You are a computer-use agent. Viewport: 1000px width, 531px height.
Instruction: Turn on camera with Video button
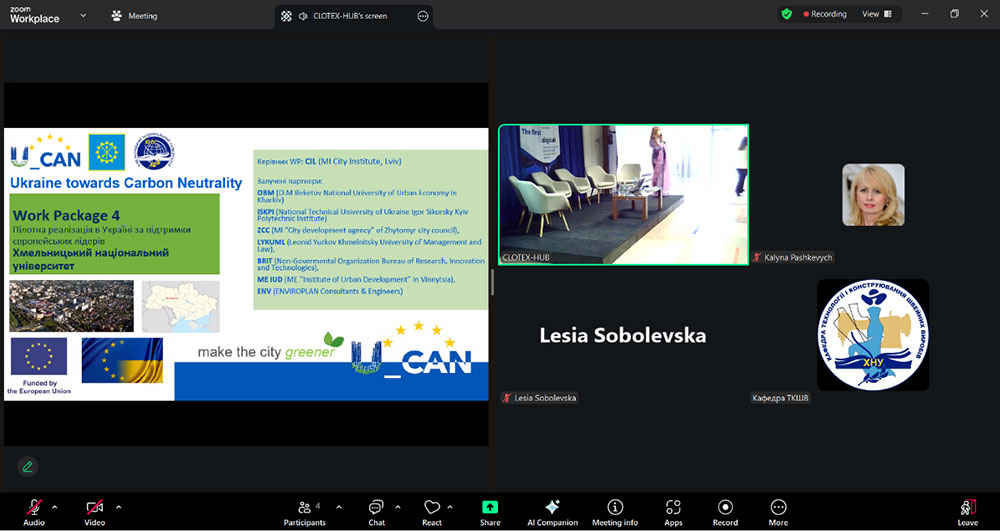click(94, 511)
